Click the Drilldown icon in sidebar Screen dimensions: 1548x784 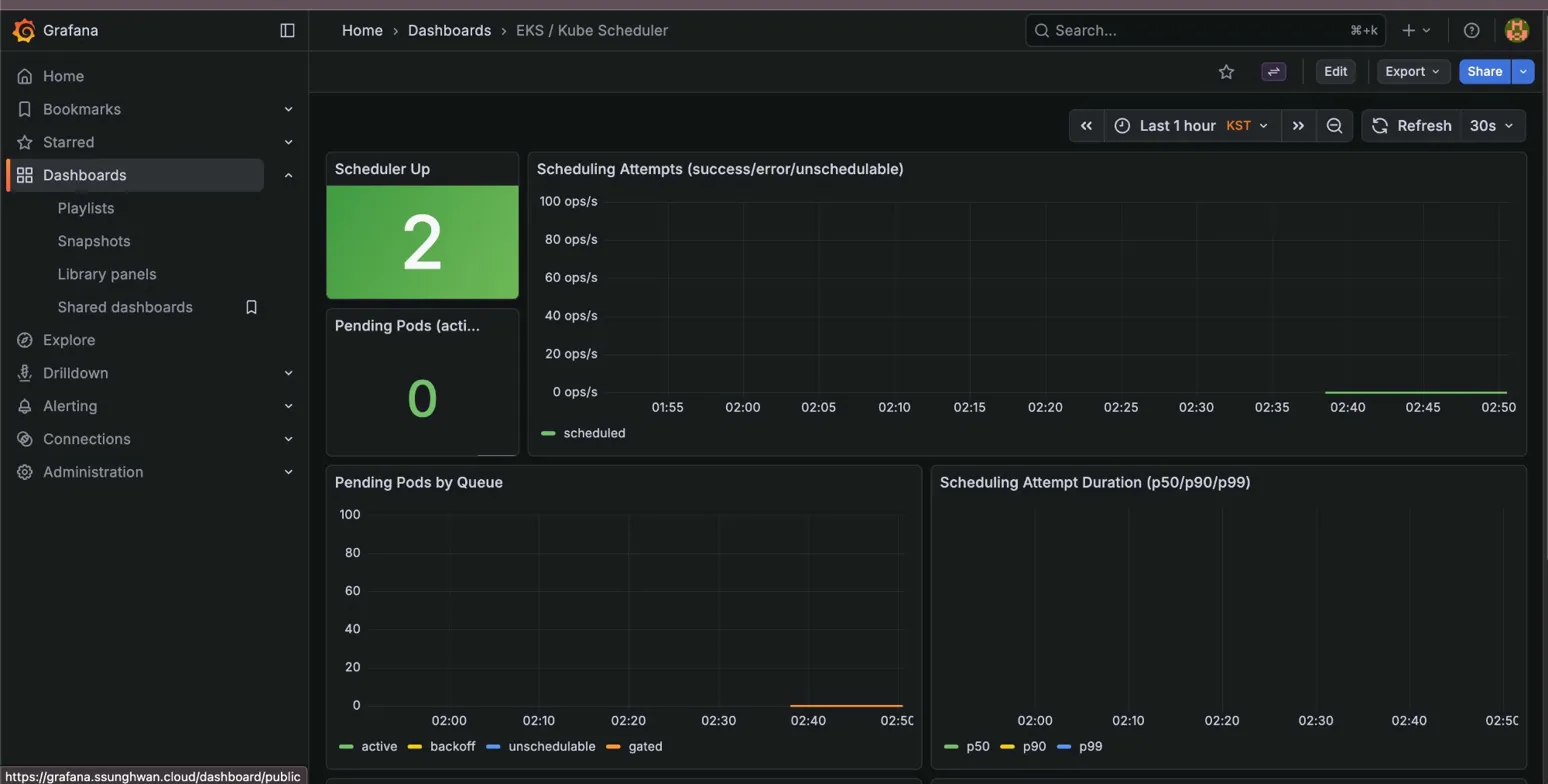click(25, 373)
